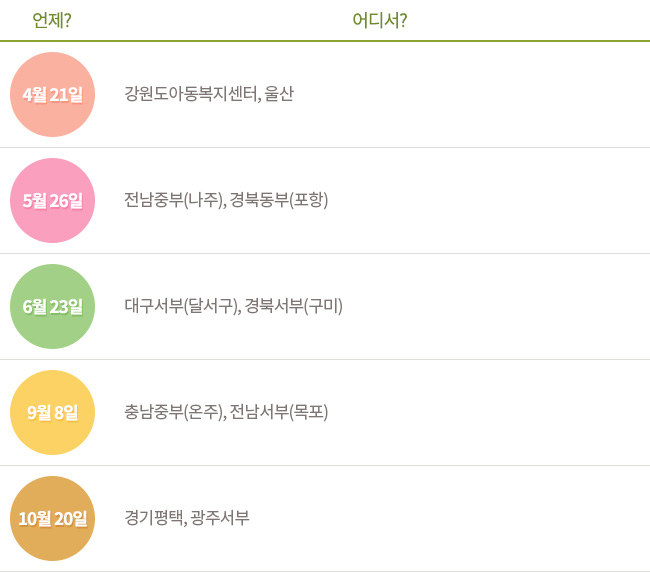The image size is (650, 572).
Task: Click the 어디서? column header
Action: [379, 20]
